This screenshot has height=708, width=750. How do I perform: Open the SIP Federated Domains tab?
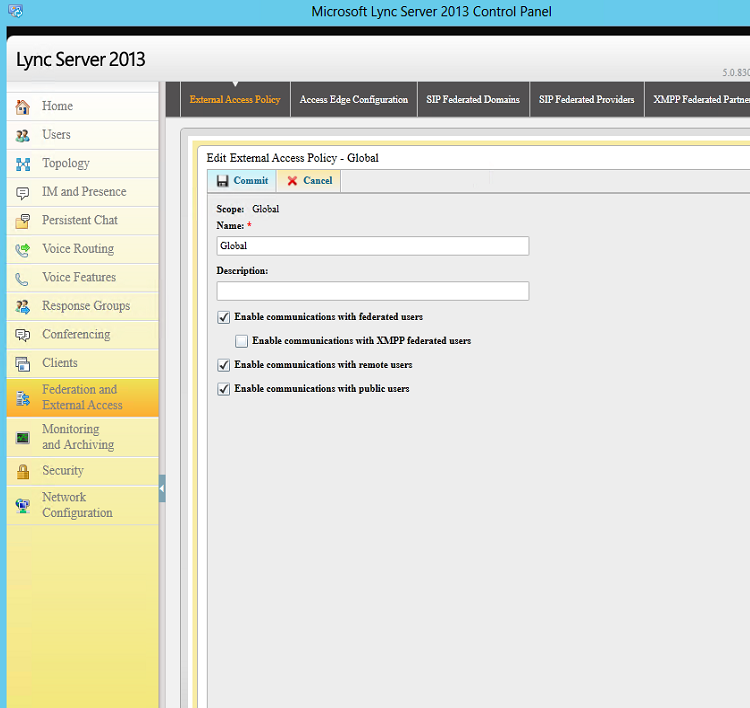point(473,100)
